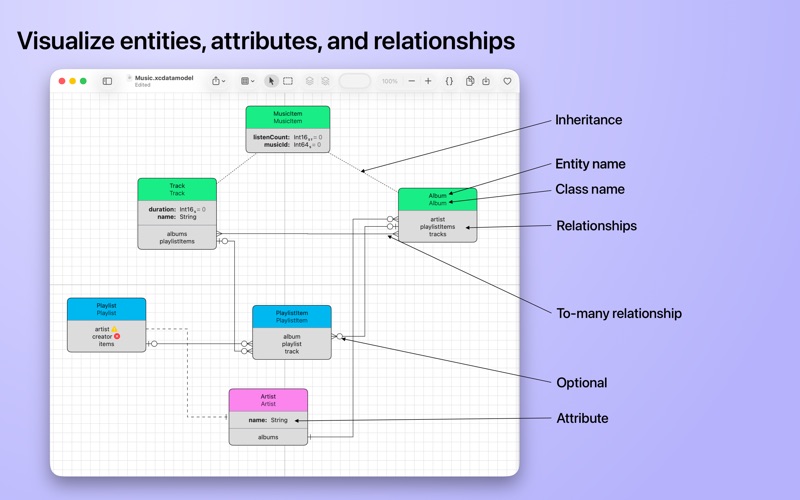The image size is (800, 500).
Task: Select the album relationship in PlaylistItem
Action: point(292,337)
